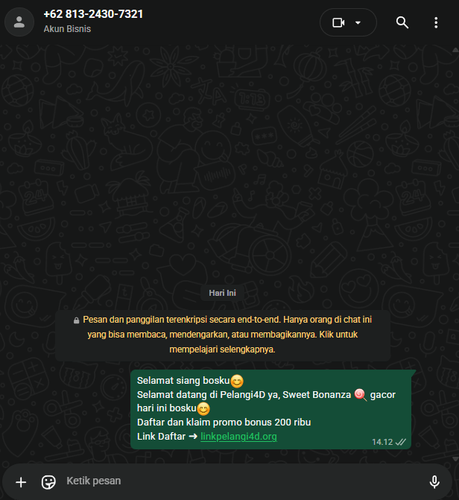
Task: Record a voice message with microphone
Action: coord(434,482)
